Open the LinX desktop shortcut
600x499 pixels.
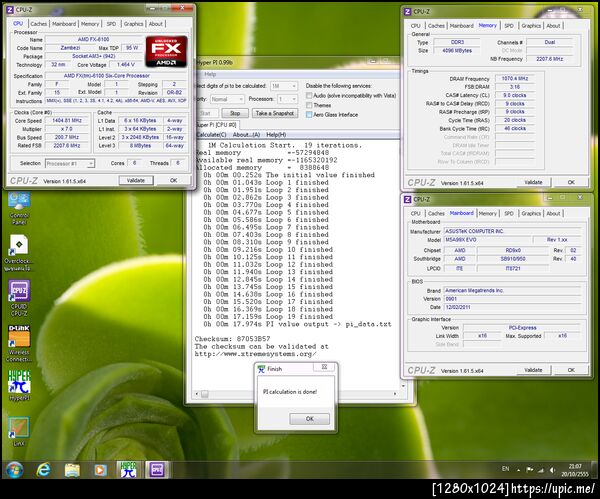pyautogui.click(x=19, y=432)
